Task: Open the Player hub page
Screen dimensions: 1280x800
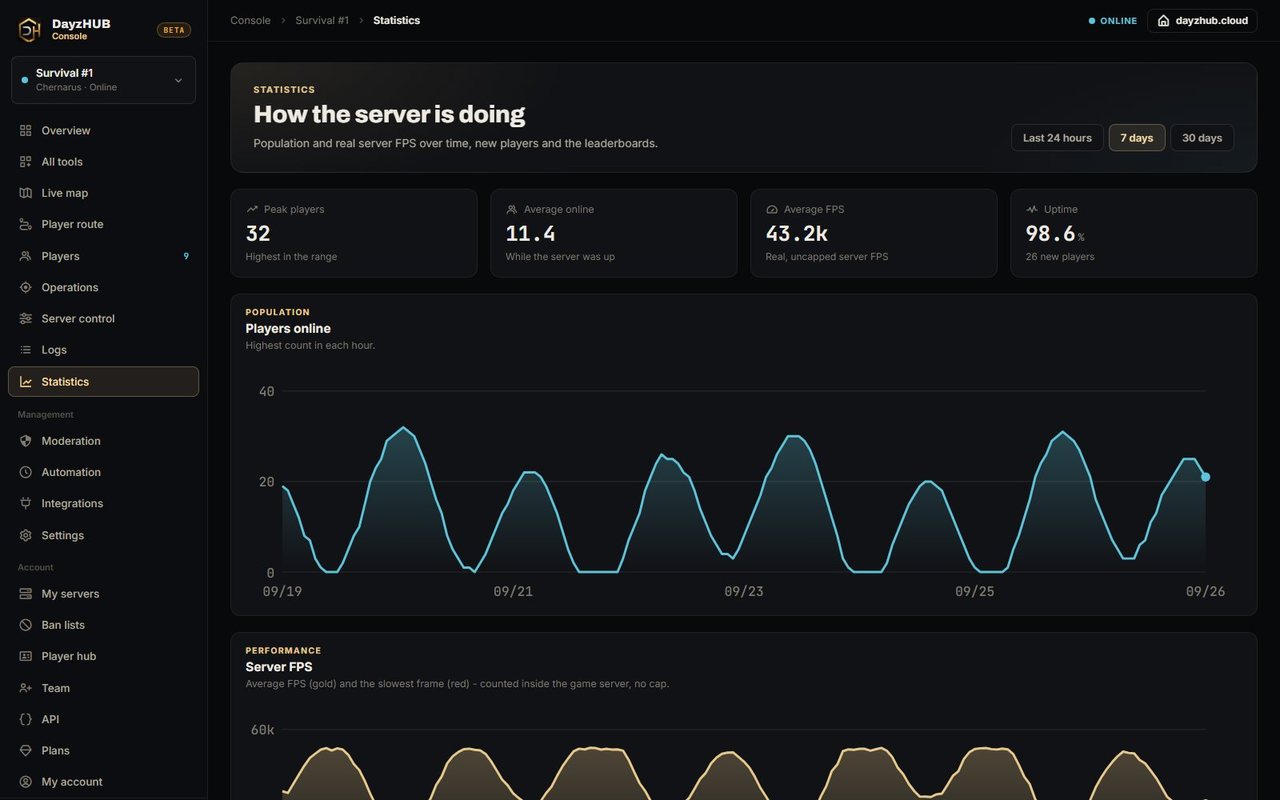Action: point(103,656)
